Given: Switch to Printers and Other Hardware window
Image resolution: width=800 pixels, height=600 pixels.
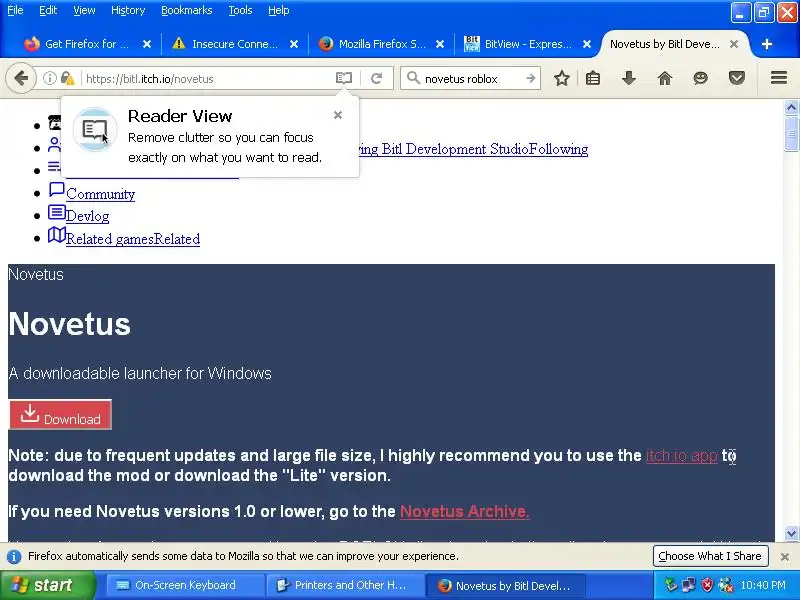Looking at the screenshot, I should click(x=344, y=585).
